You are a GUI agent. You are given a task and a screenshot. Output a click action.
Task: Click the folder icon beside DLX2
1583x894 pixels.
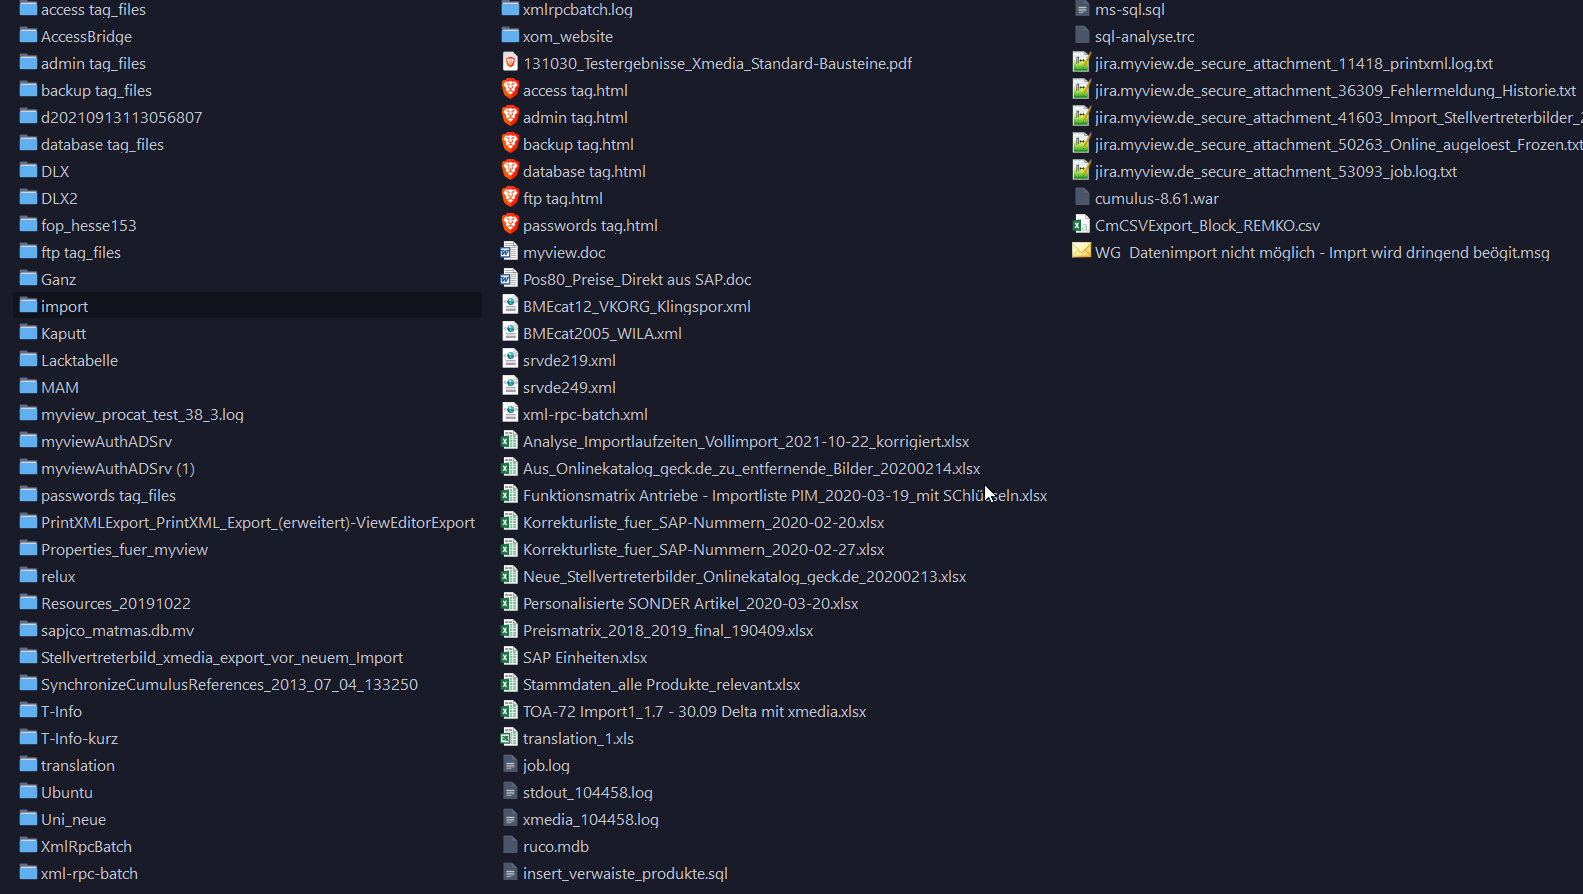[28, 198]
